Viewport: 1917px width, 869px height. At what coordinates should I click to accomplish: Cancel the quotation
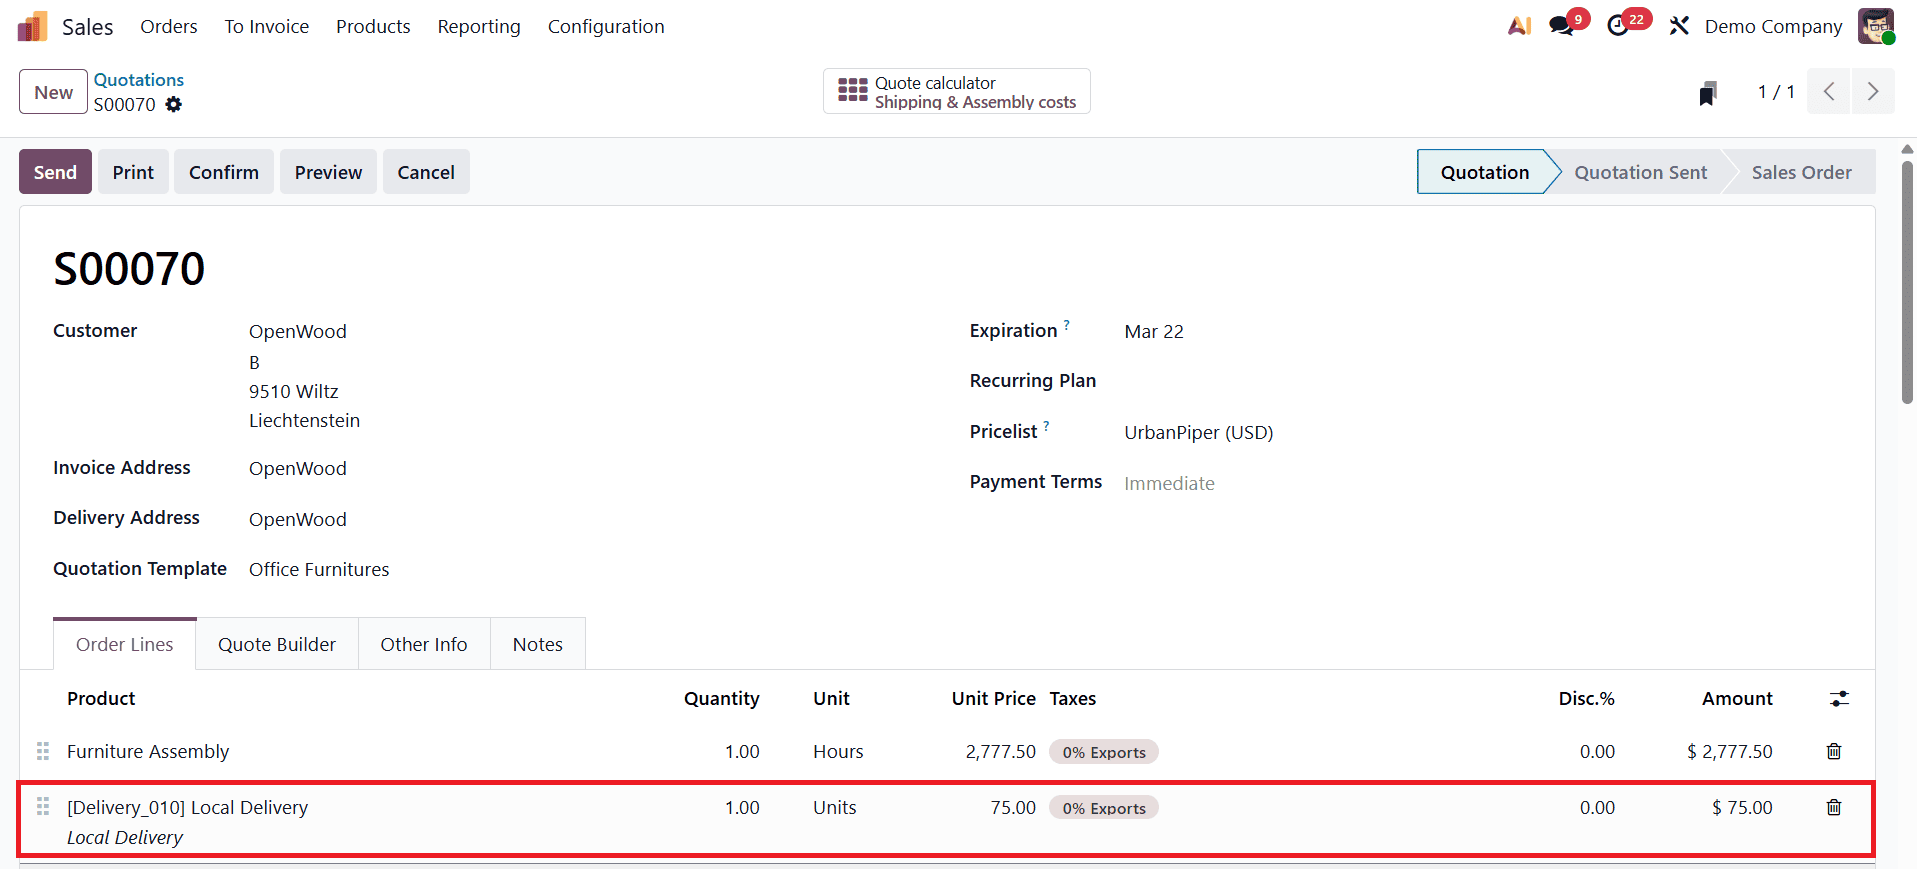(426, 172)
